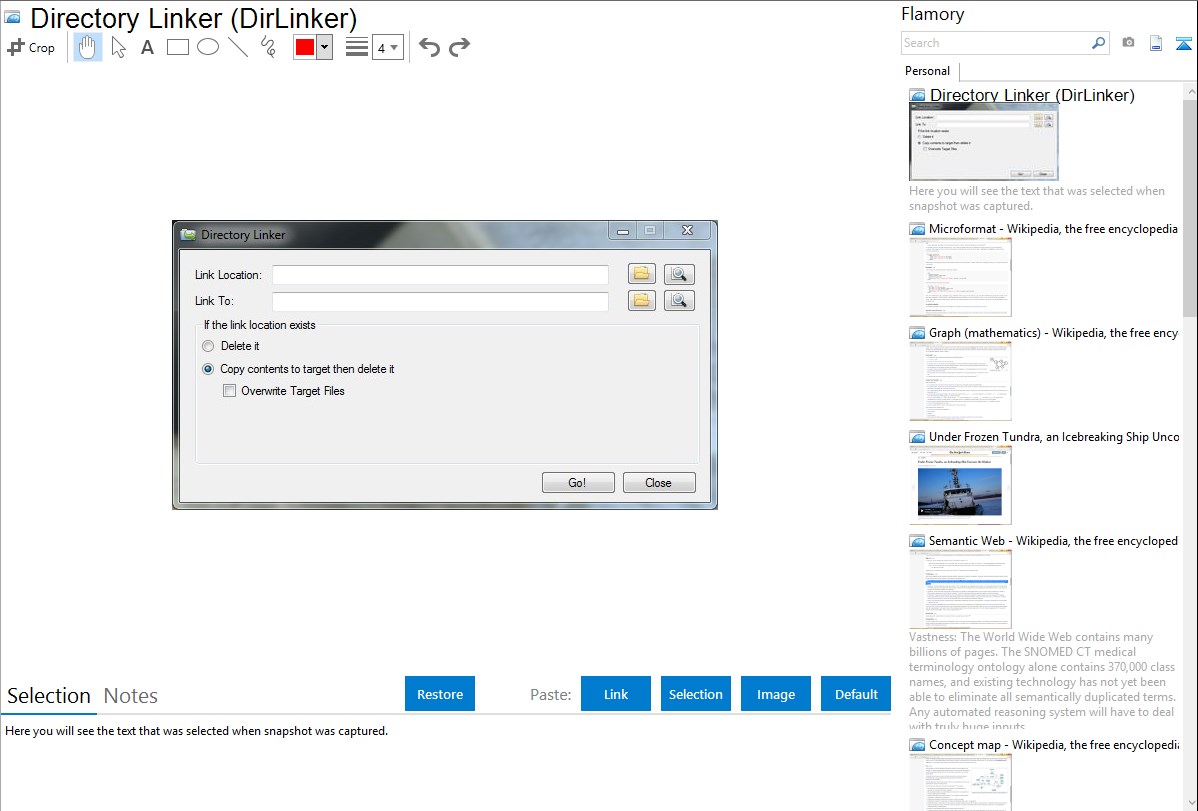Open the line width dropdown showing 4
This screenshot has height=811, width=1198.
(x=387, y=48)
